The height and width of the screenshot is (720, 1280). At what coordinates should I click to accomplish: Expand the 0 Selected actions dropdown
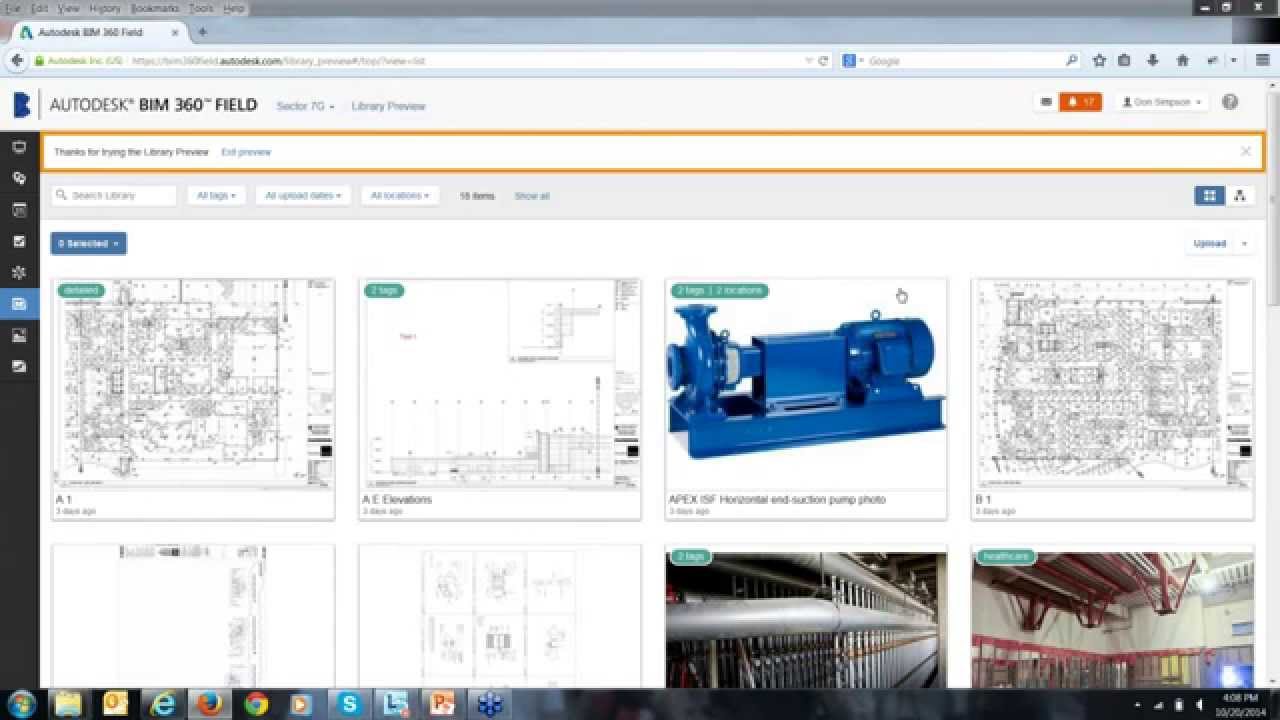point(89,243)
